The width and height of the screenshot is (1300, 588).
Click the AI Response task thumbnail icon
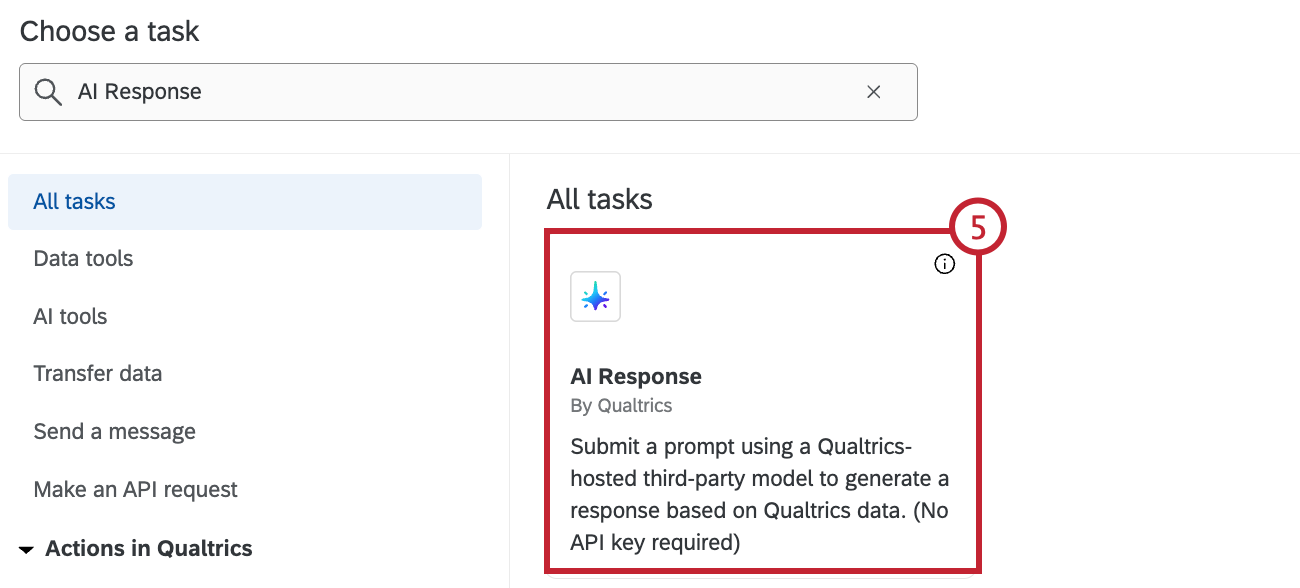(595, 296)
